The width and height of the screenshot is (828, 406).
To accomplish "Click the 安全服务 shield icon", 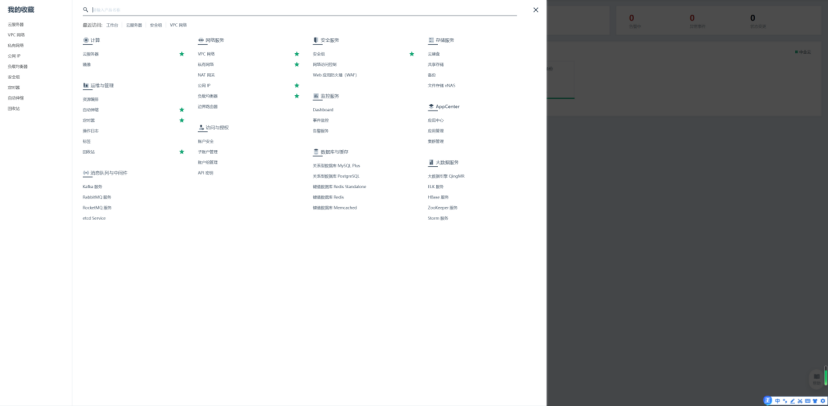I will point(316,40).
